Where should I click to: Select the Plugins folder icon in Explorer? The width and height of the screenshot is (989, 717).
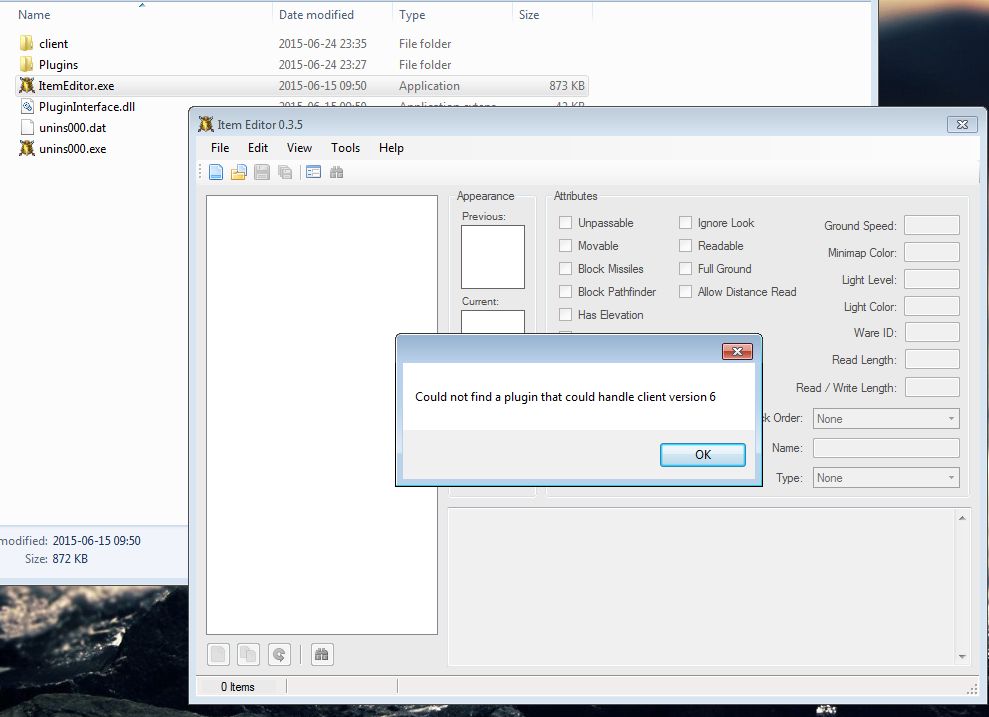tap(26, 64)
